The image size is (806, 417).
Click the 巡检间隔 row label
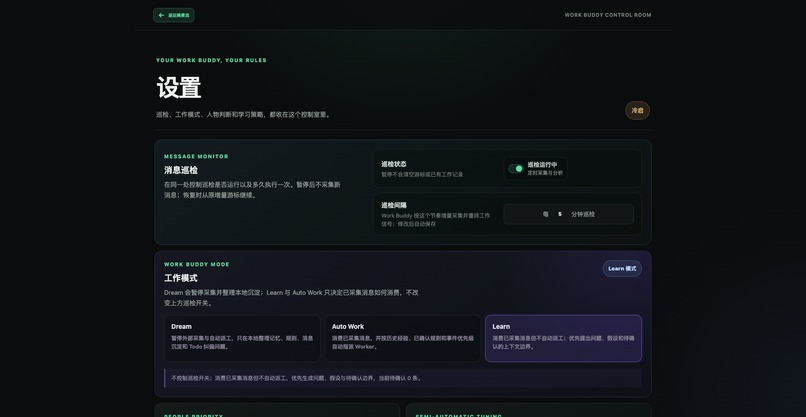pos(394,205)
